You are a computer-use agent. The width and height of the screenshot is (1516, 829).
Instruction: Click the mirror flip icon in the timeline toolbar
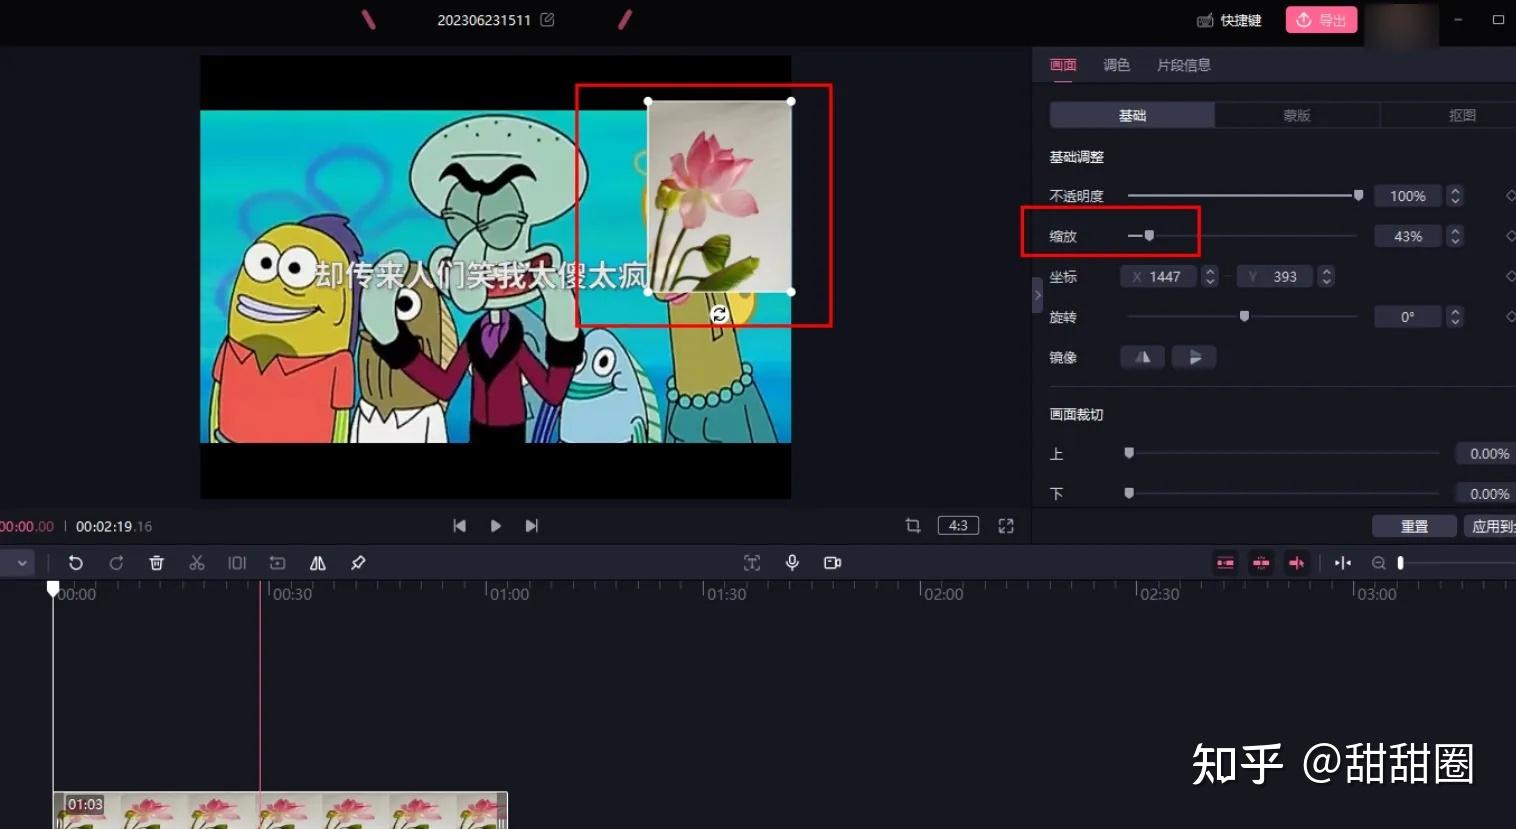coord(317,563)
